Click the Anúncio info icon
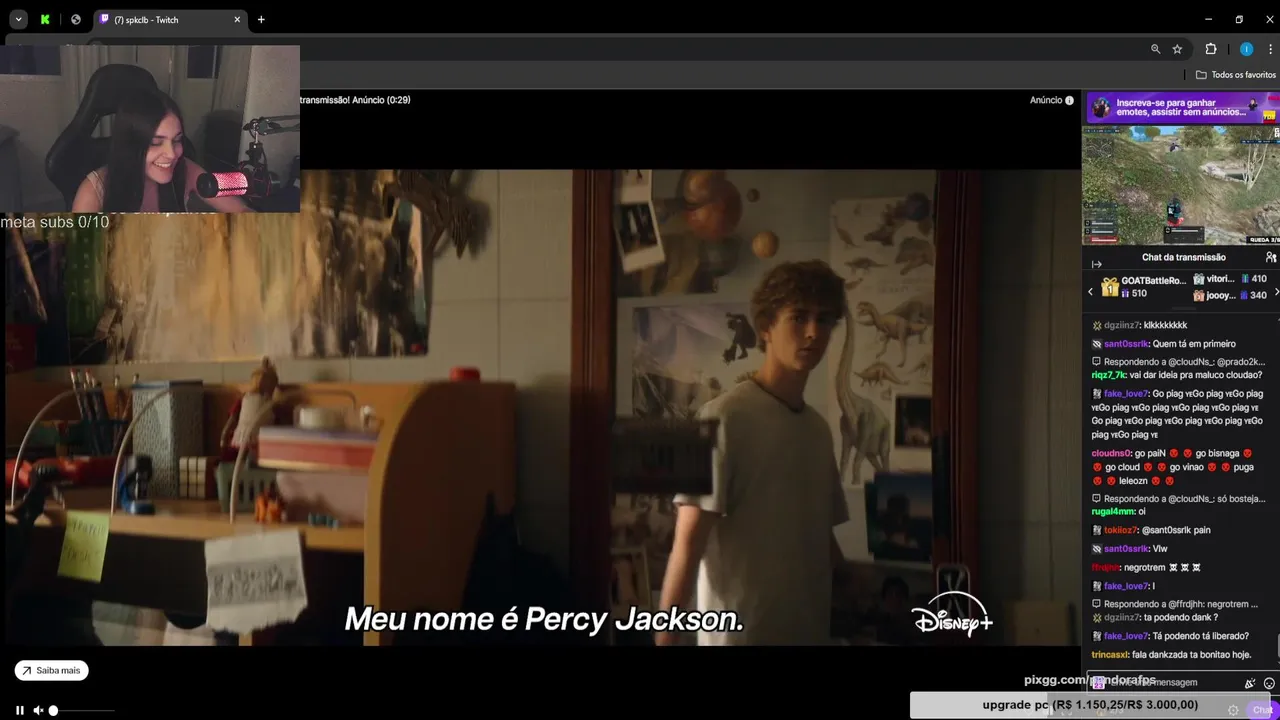The width and height of the screenshot is (1280, 720). pyautogui.click(x=1069, y=100)
